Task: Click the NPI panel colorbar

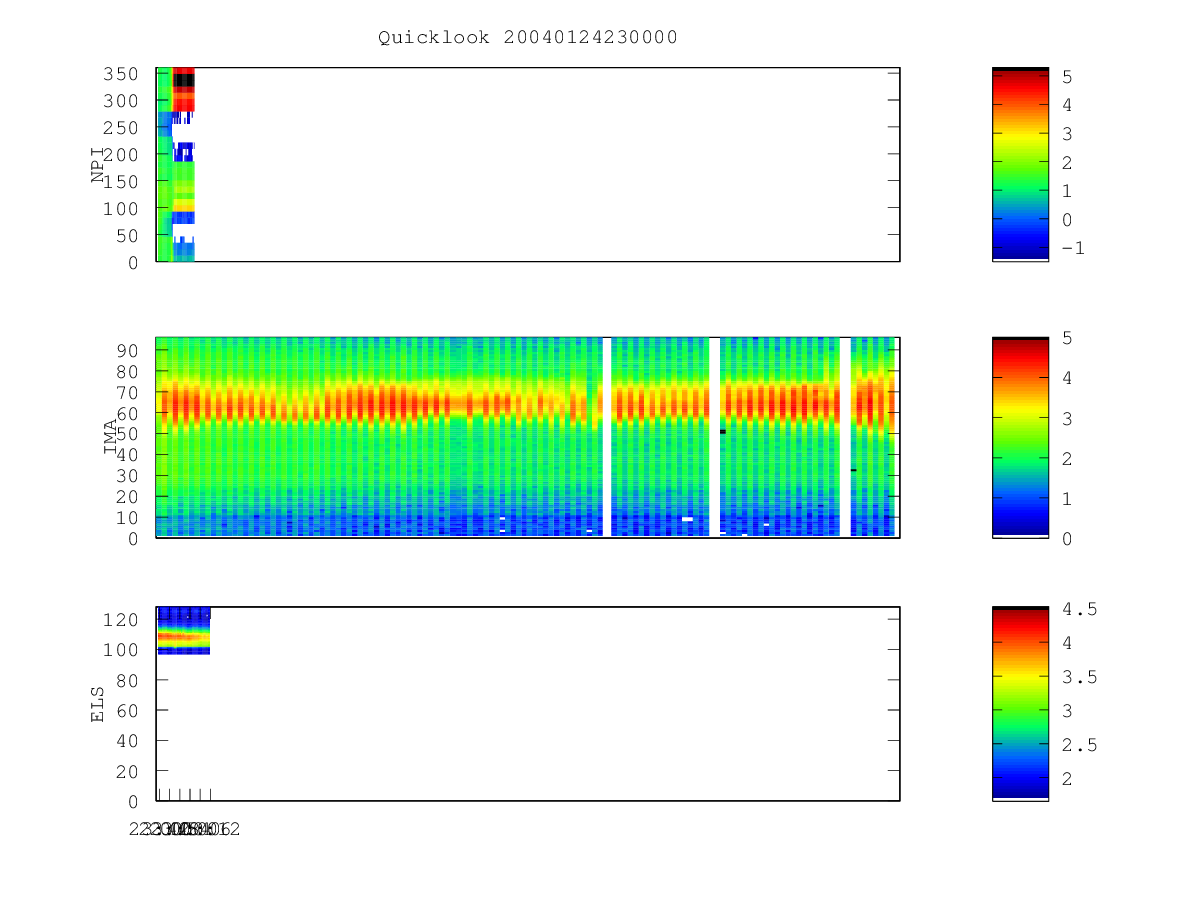Action: [x=1020, y=164]
